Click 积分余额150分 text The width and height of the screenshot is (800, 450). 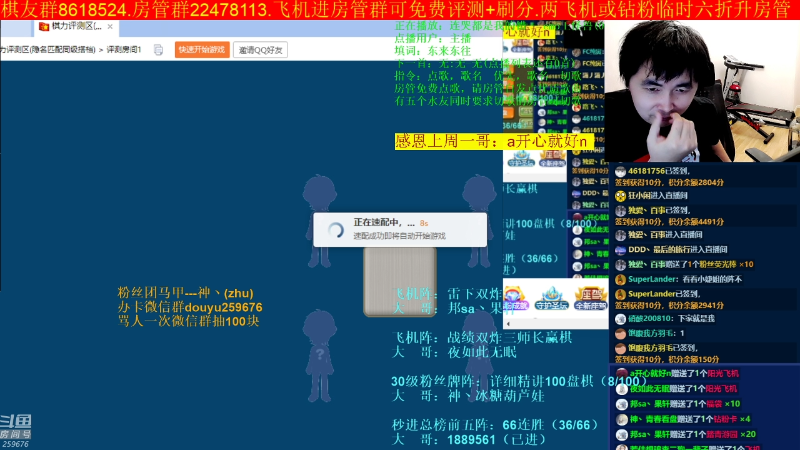(693, 359)
